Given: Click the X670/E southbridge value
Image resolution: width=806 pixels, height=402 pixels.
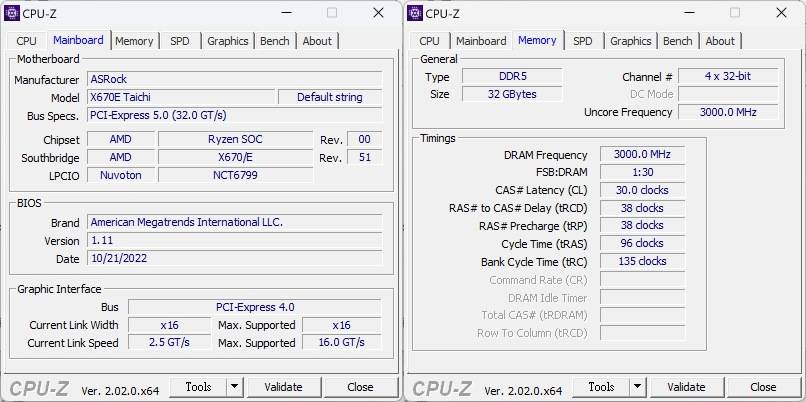Looking at the screenshot, I should tap(235, 157).
